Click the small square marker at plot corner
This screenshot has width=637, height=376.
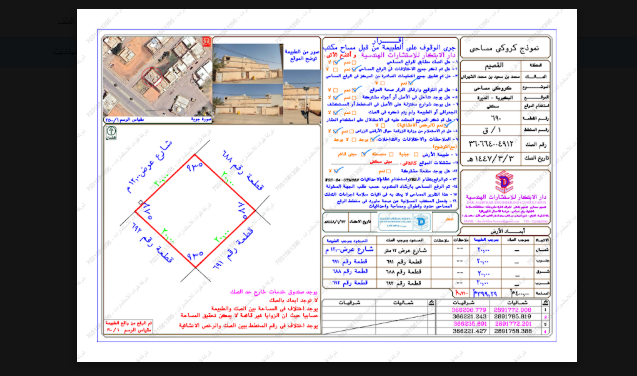click(x=141, y=202)
